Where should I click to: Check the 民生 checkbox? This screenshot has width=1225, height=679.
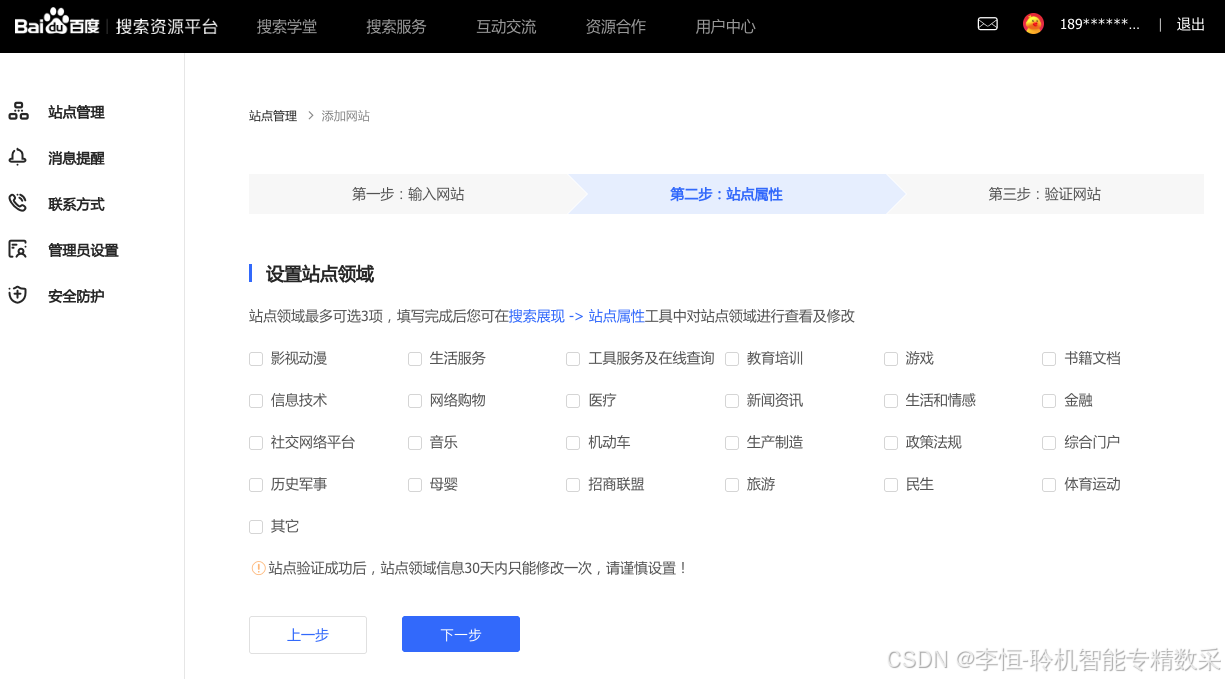(891, 485)
